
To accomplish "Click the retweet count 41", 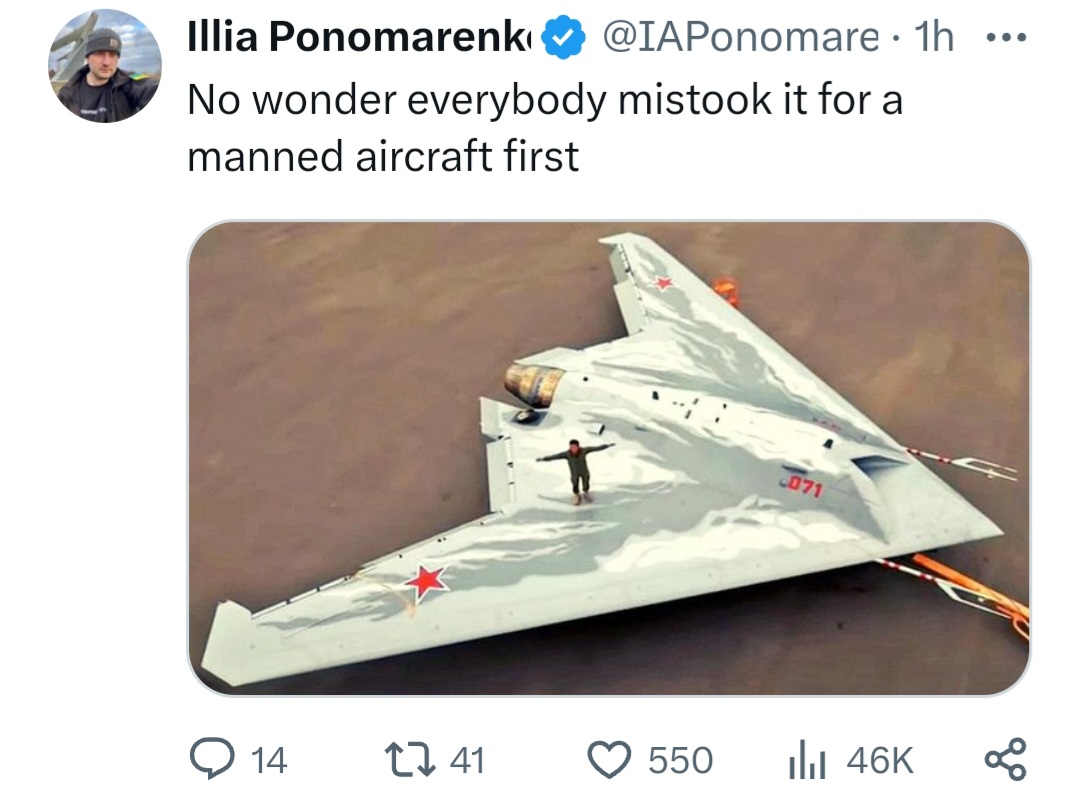I will click(x=468, y=760).
